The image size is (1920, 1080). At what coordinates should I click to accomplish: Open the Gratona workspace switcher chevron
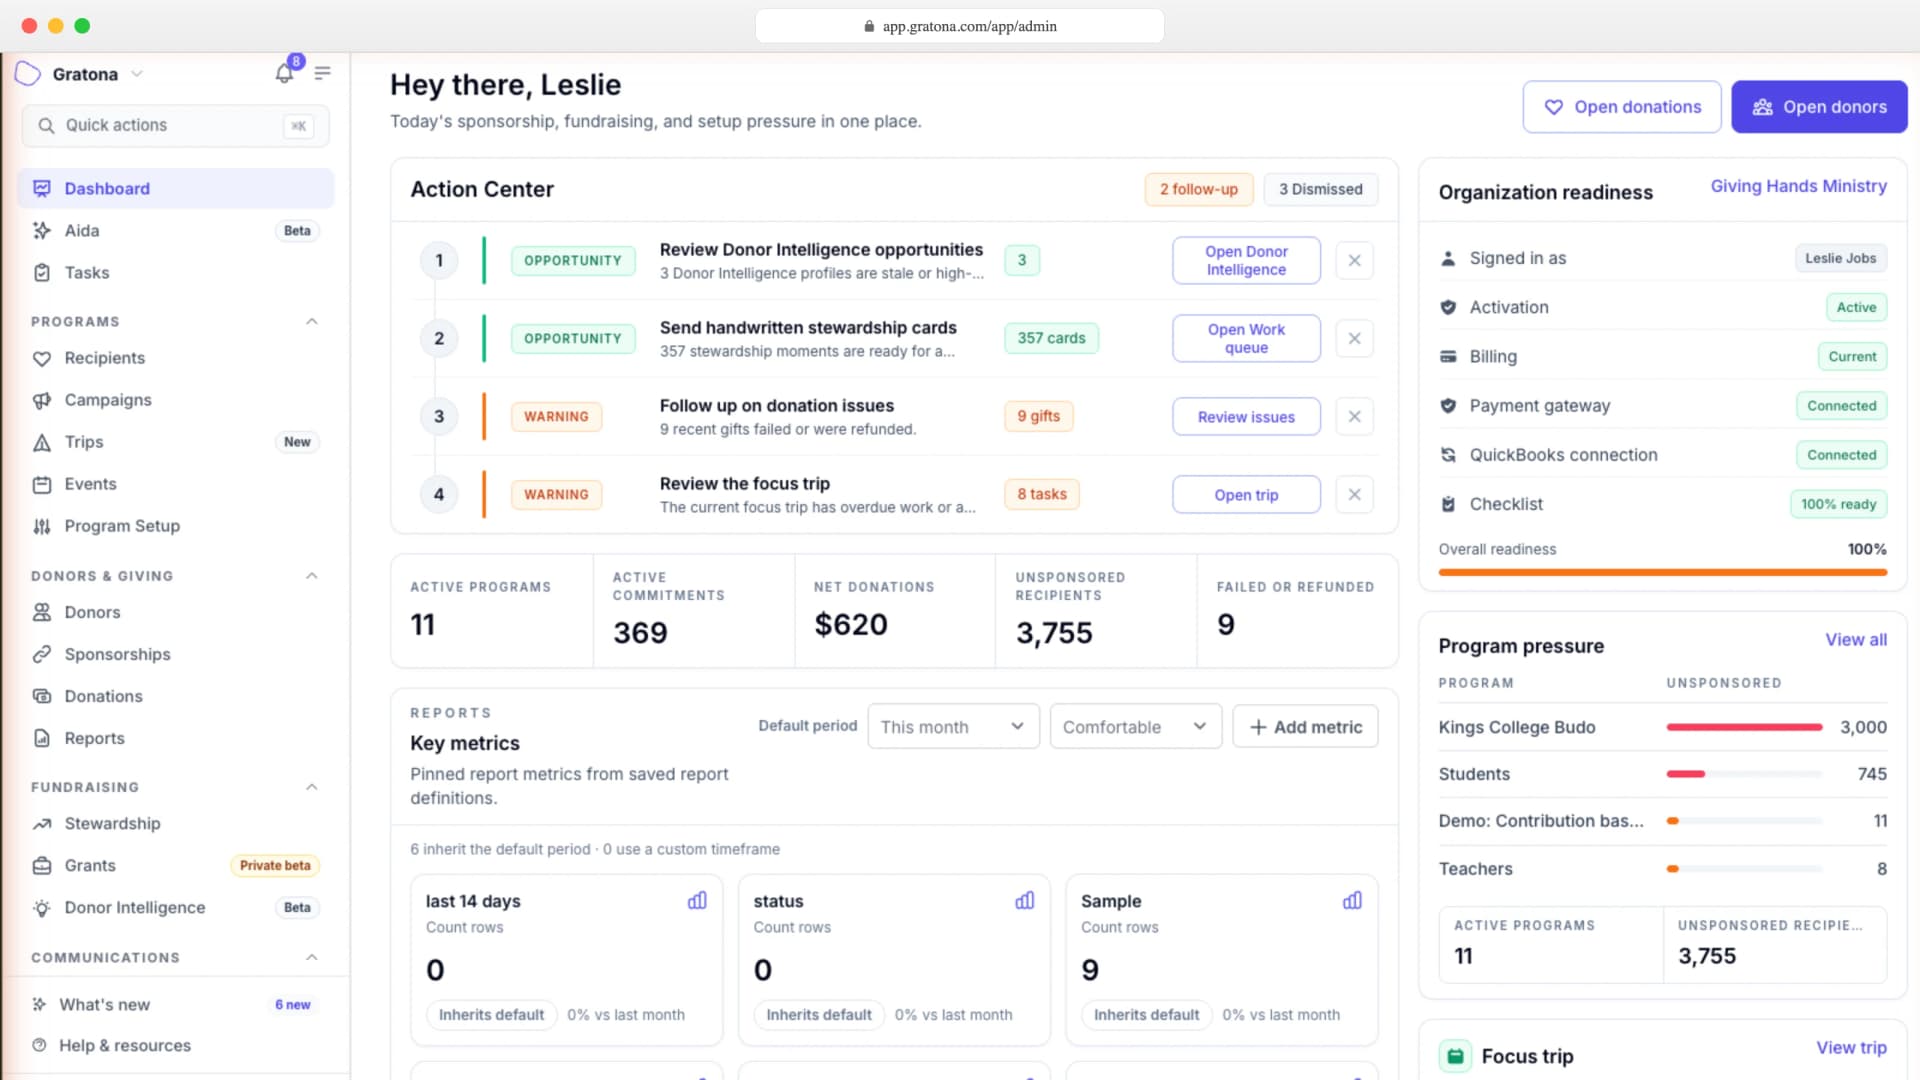(137, 74)
